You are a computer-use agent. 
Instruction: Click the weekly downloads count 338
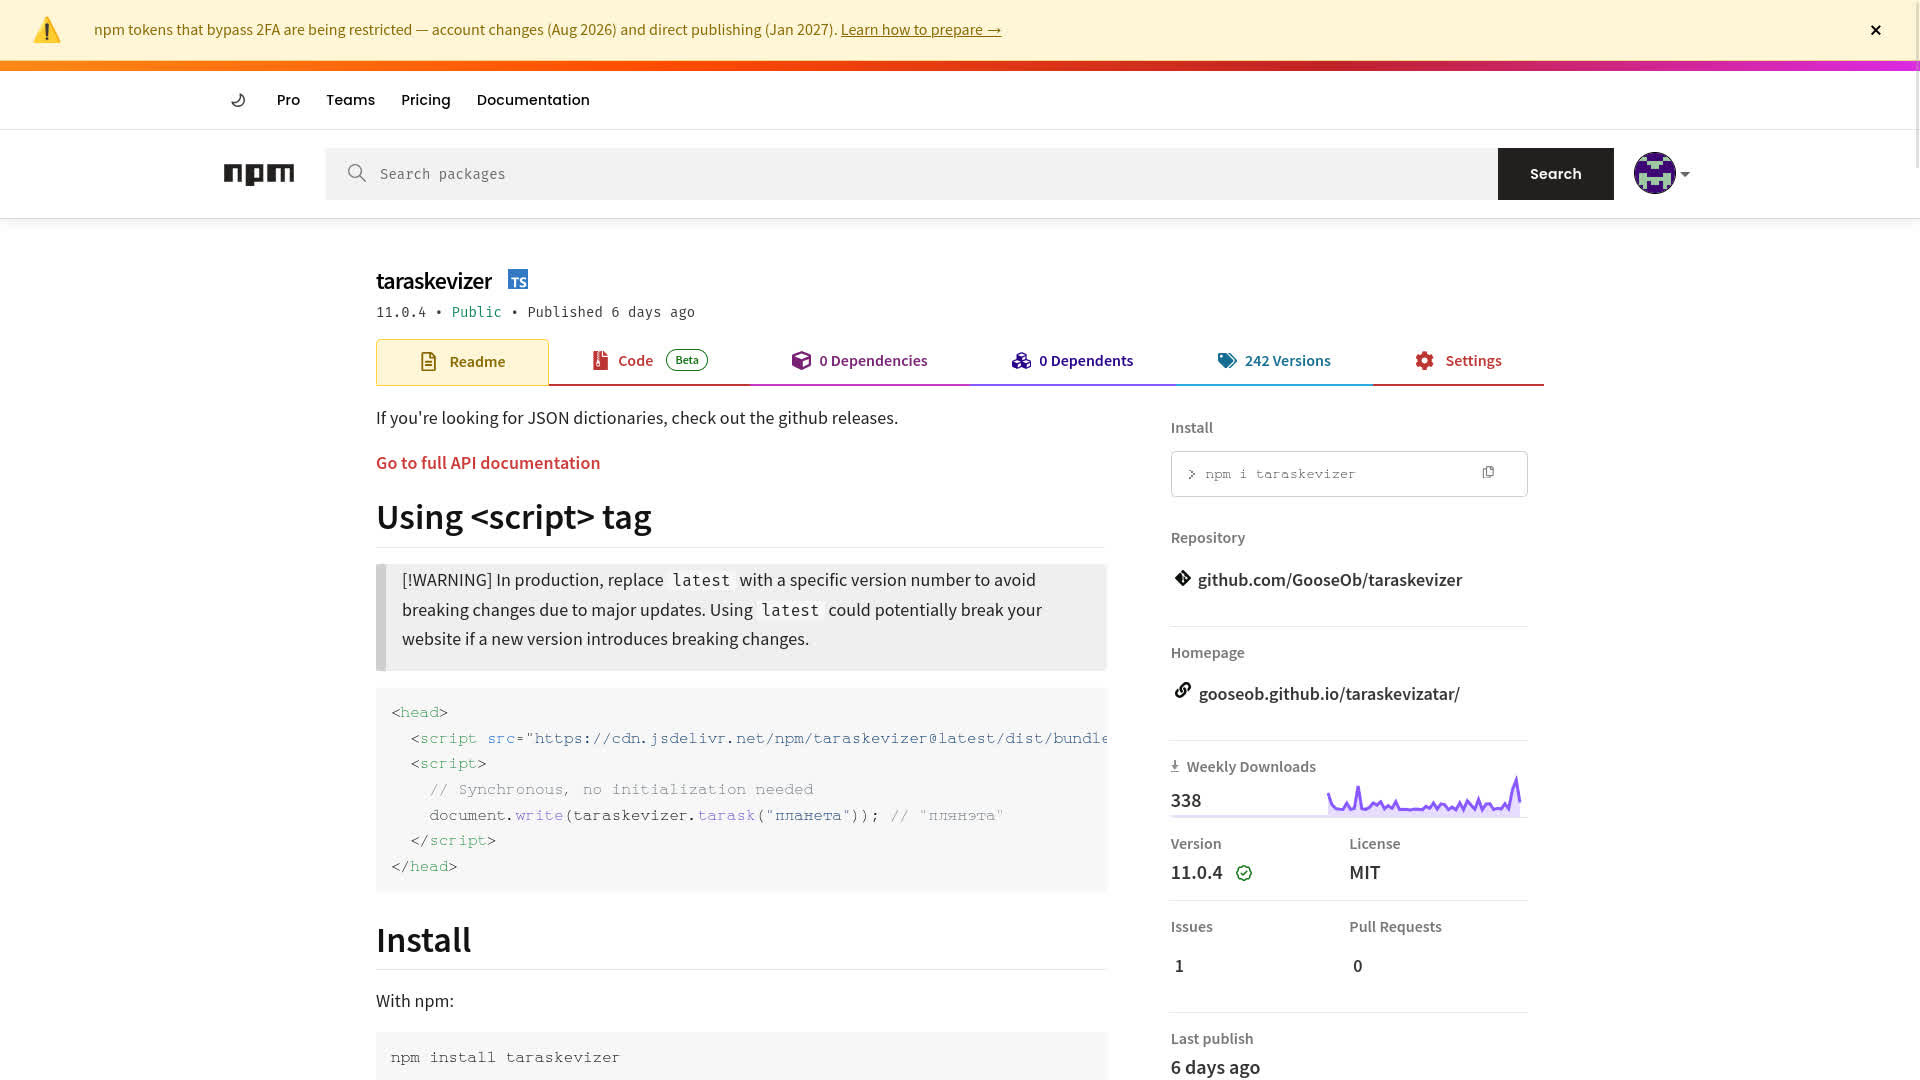tap(1186, 800)
